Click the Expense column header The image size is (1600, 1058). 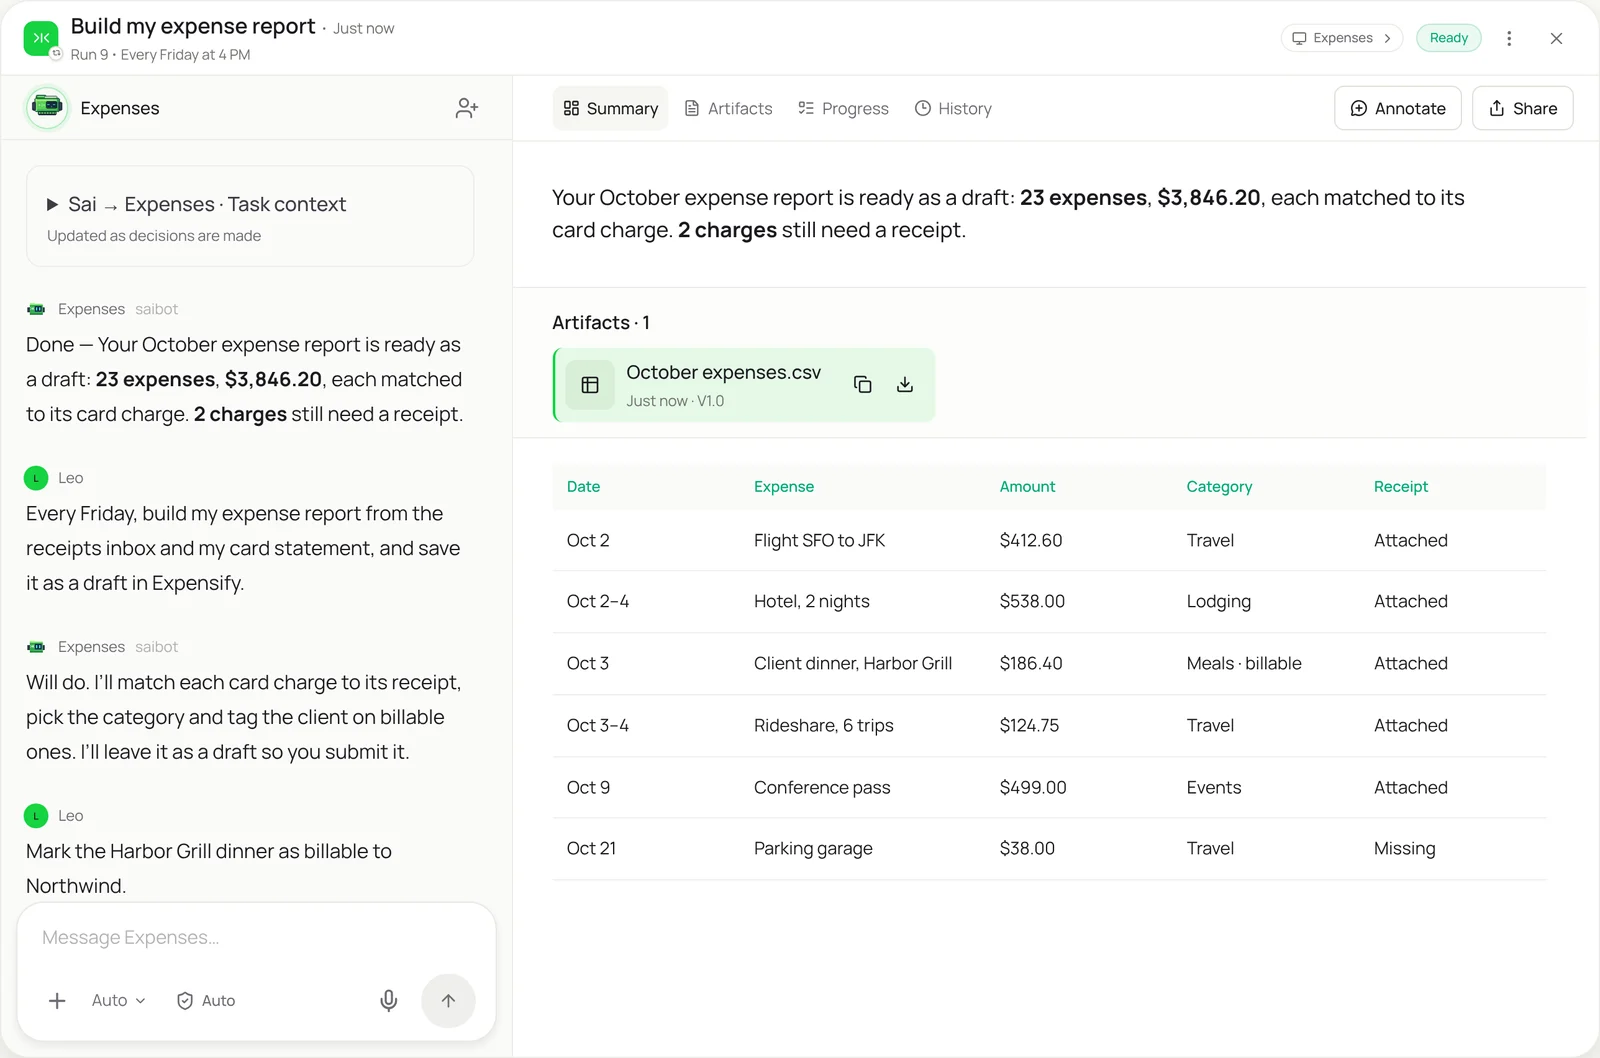tap(784, 487)
